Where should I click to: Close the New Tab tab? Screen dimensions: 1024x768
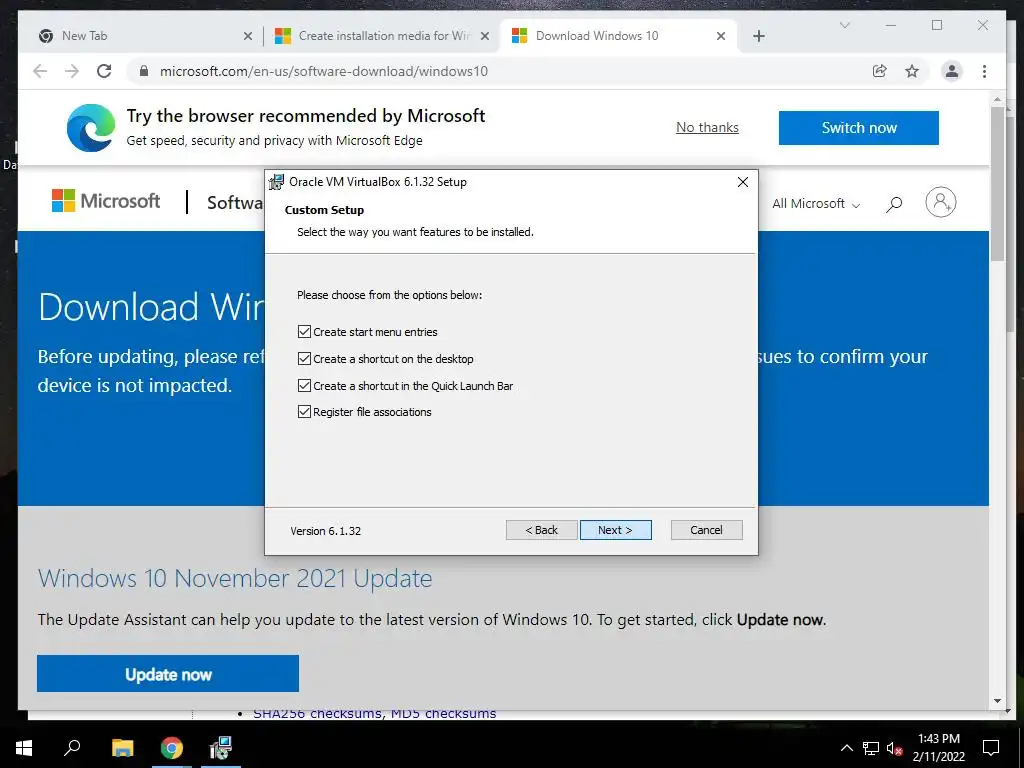pyautogui.click(x=248, y=36)
